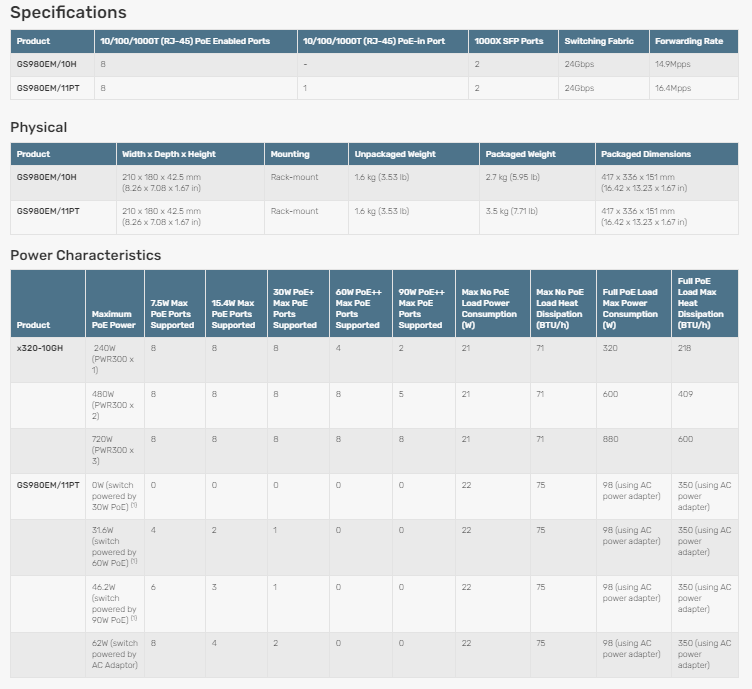This screenshot has height=689, width=752.
Task: Click 0W switch powered by 30W PoE cell
Action: (115, 497)
